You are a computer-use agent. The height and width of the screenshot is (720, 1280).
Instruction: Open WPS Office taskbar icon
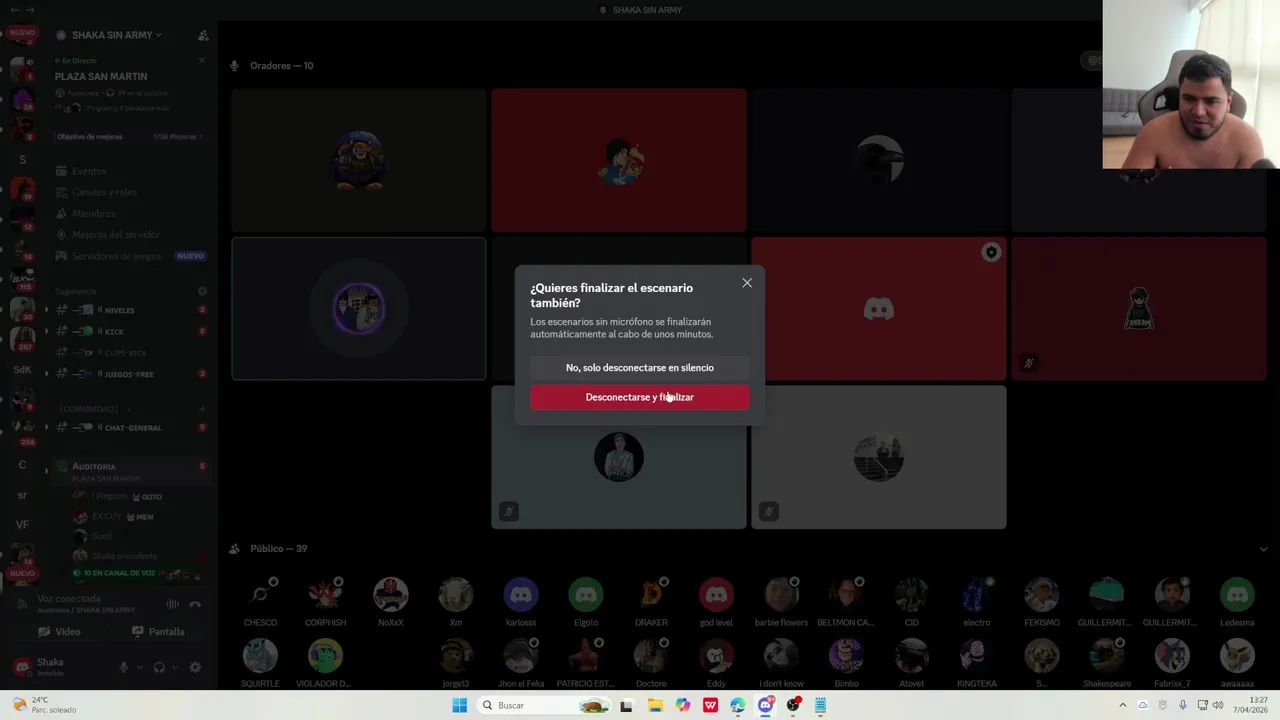(710, 705)
